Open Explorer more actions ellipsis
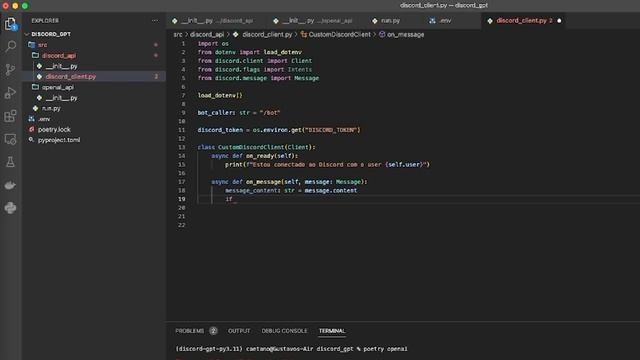The width and height of the screenshot is (640, 360). pos(155,20)
